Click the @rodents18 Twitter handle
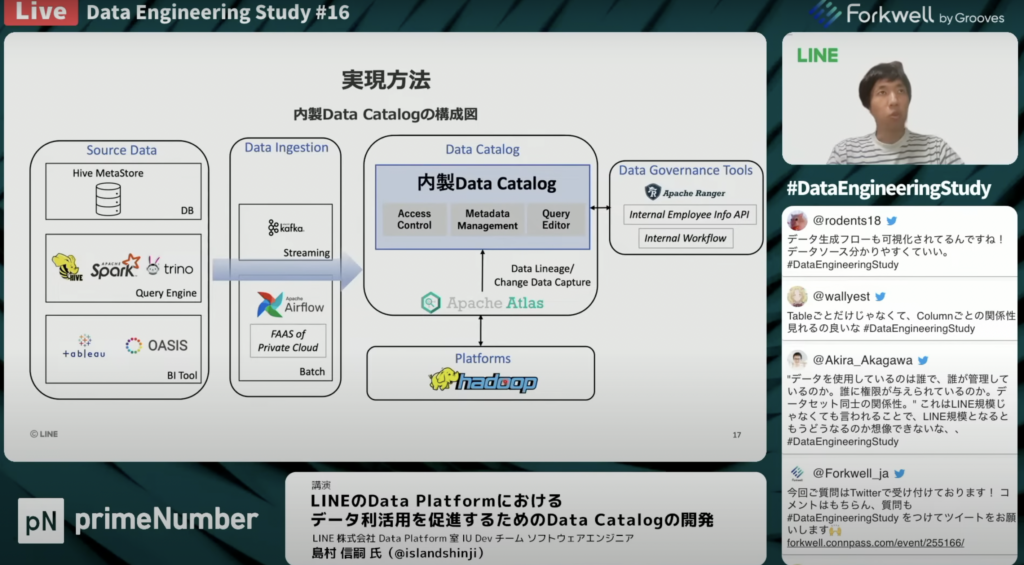The image size is (1024, 565). pos(845,220)
